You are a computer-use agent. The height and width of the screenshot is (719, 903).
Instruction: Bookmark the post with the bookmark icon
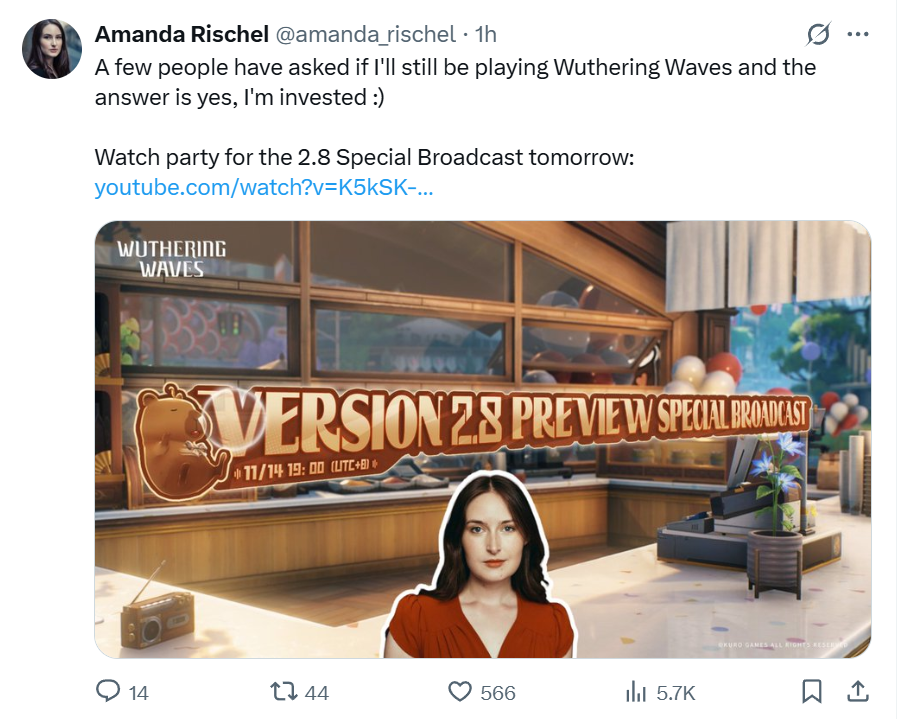(812, 691)
